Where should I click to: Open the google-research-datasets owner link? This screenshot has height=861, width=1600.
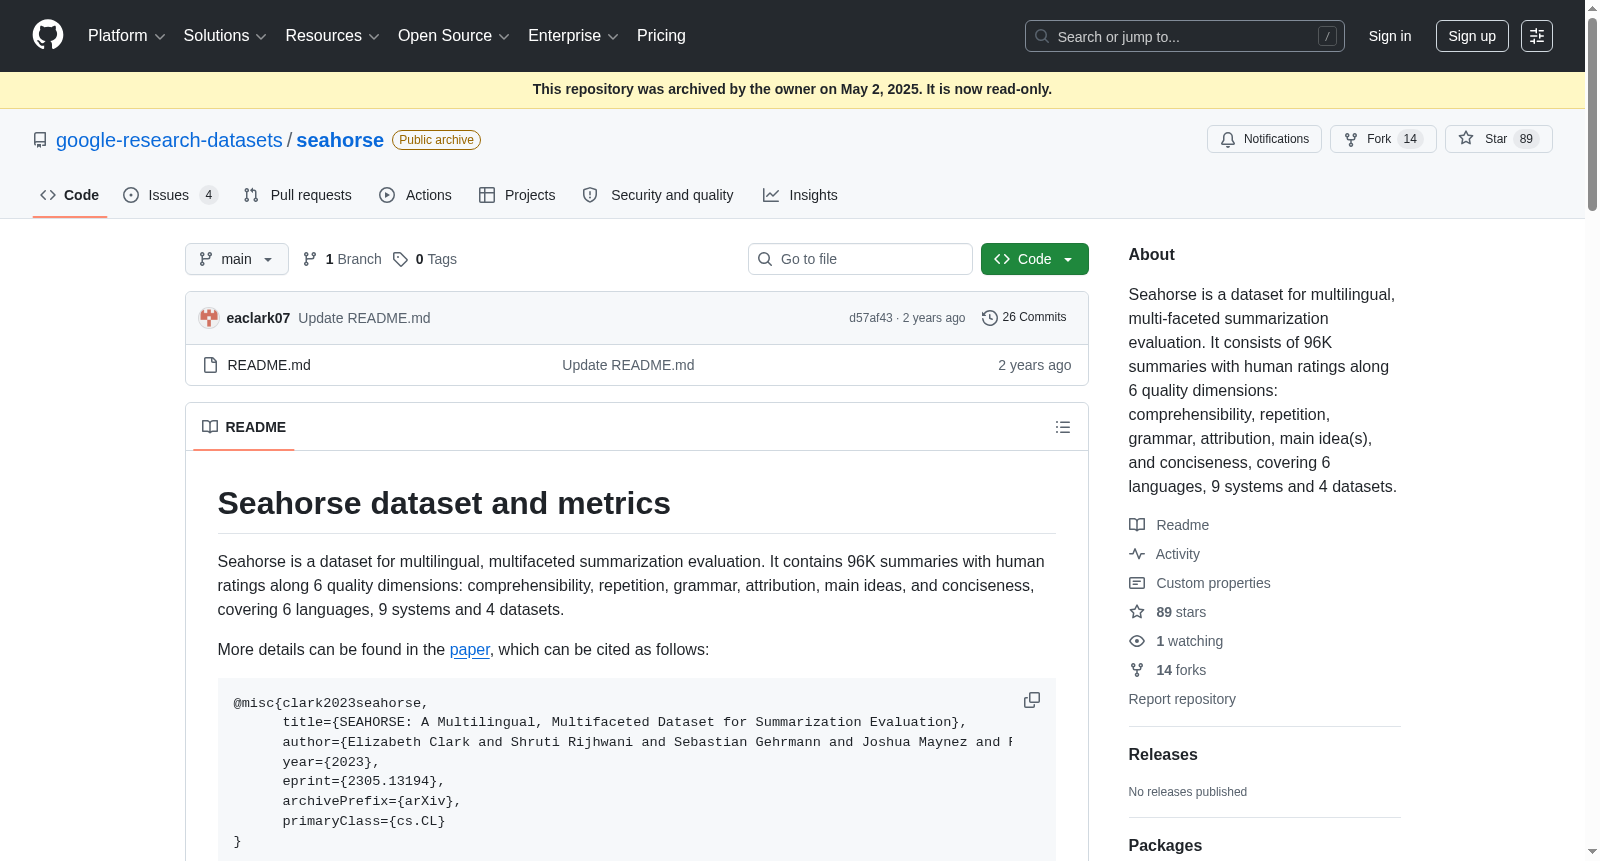[x=169, y=140]
